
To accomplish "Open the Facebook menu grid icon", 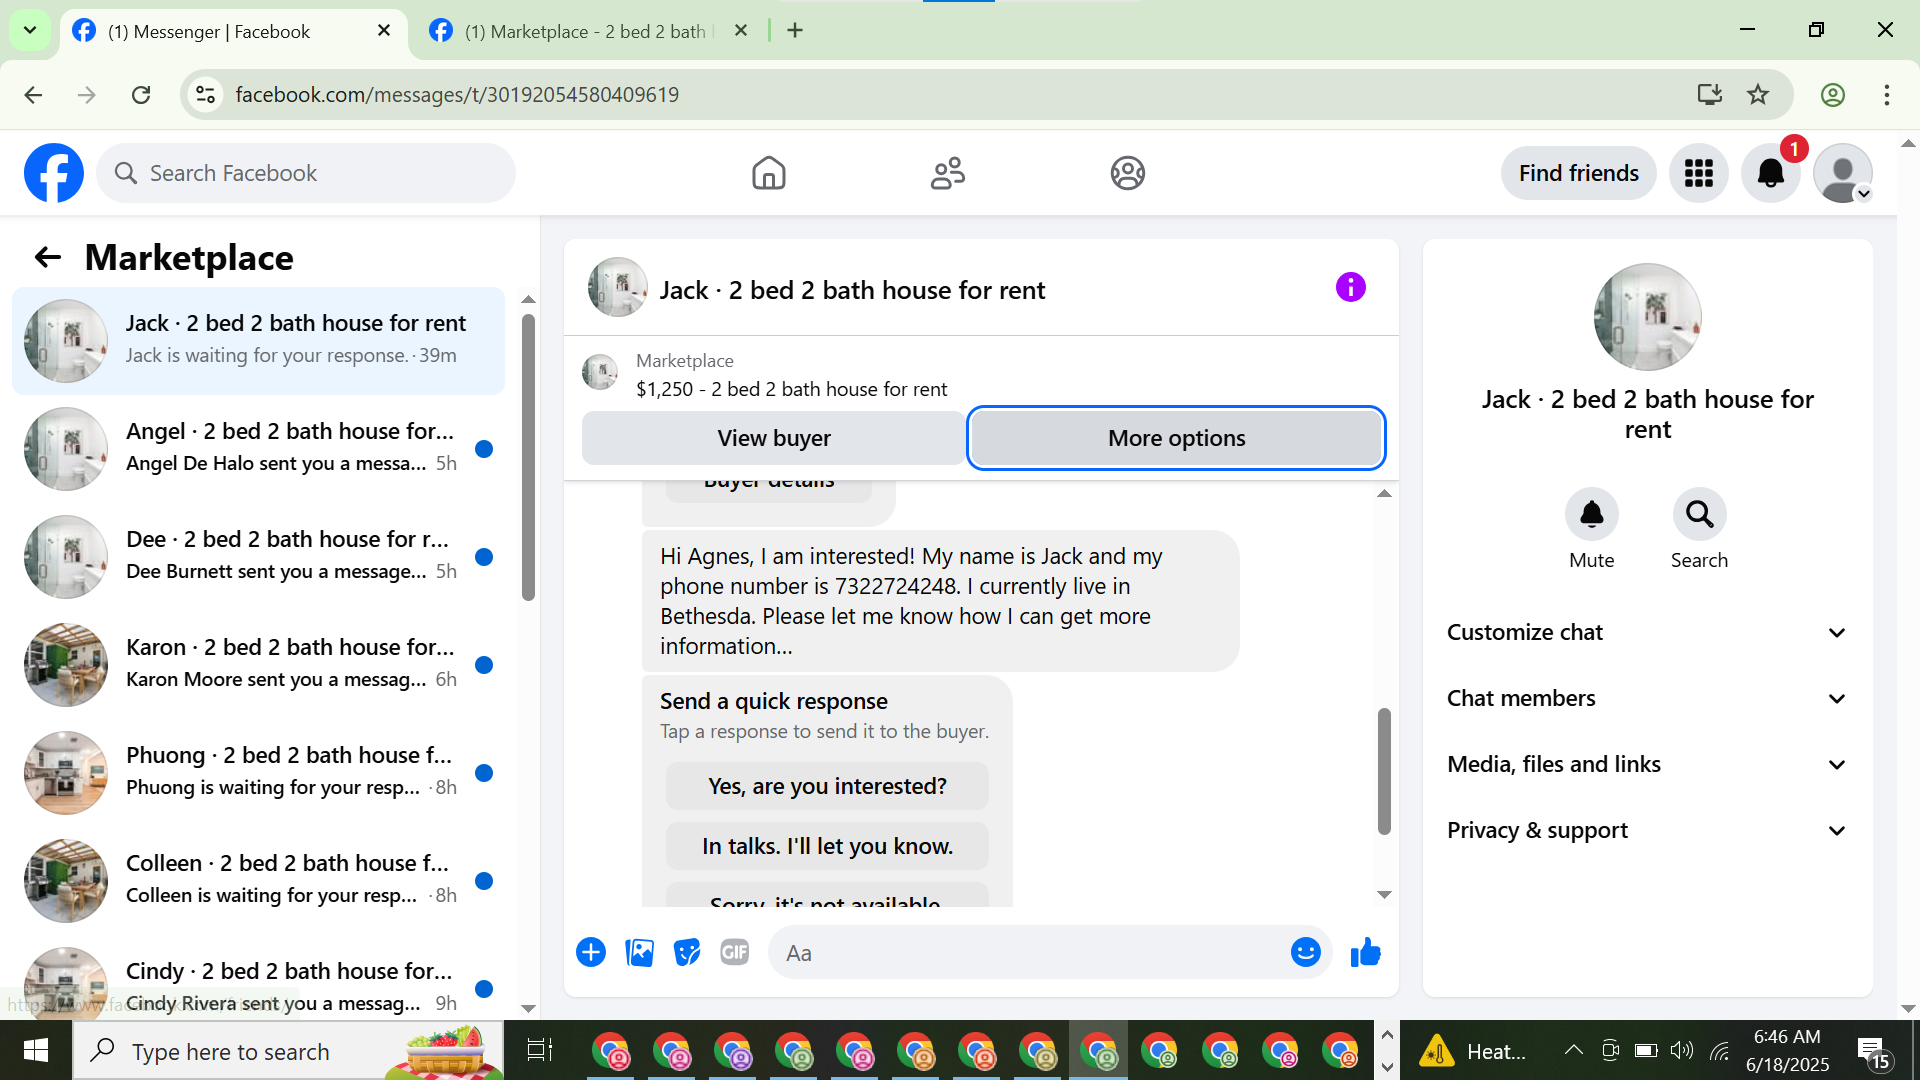I will coord(1698,173).
